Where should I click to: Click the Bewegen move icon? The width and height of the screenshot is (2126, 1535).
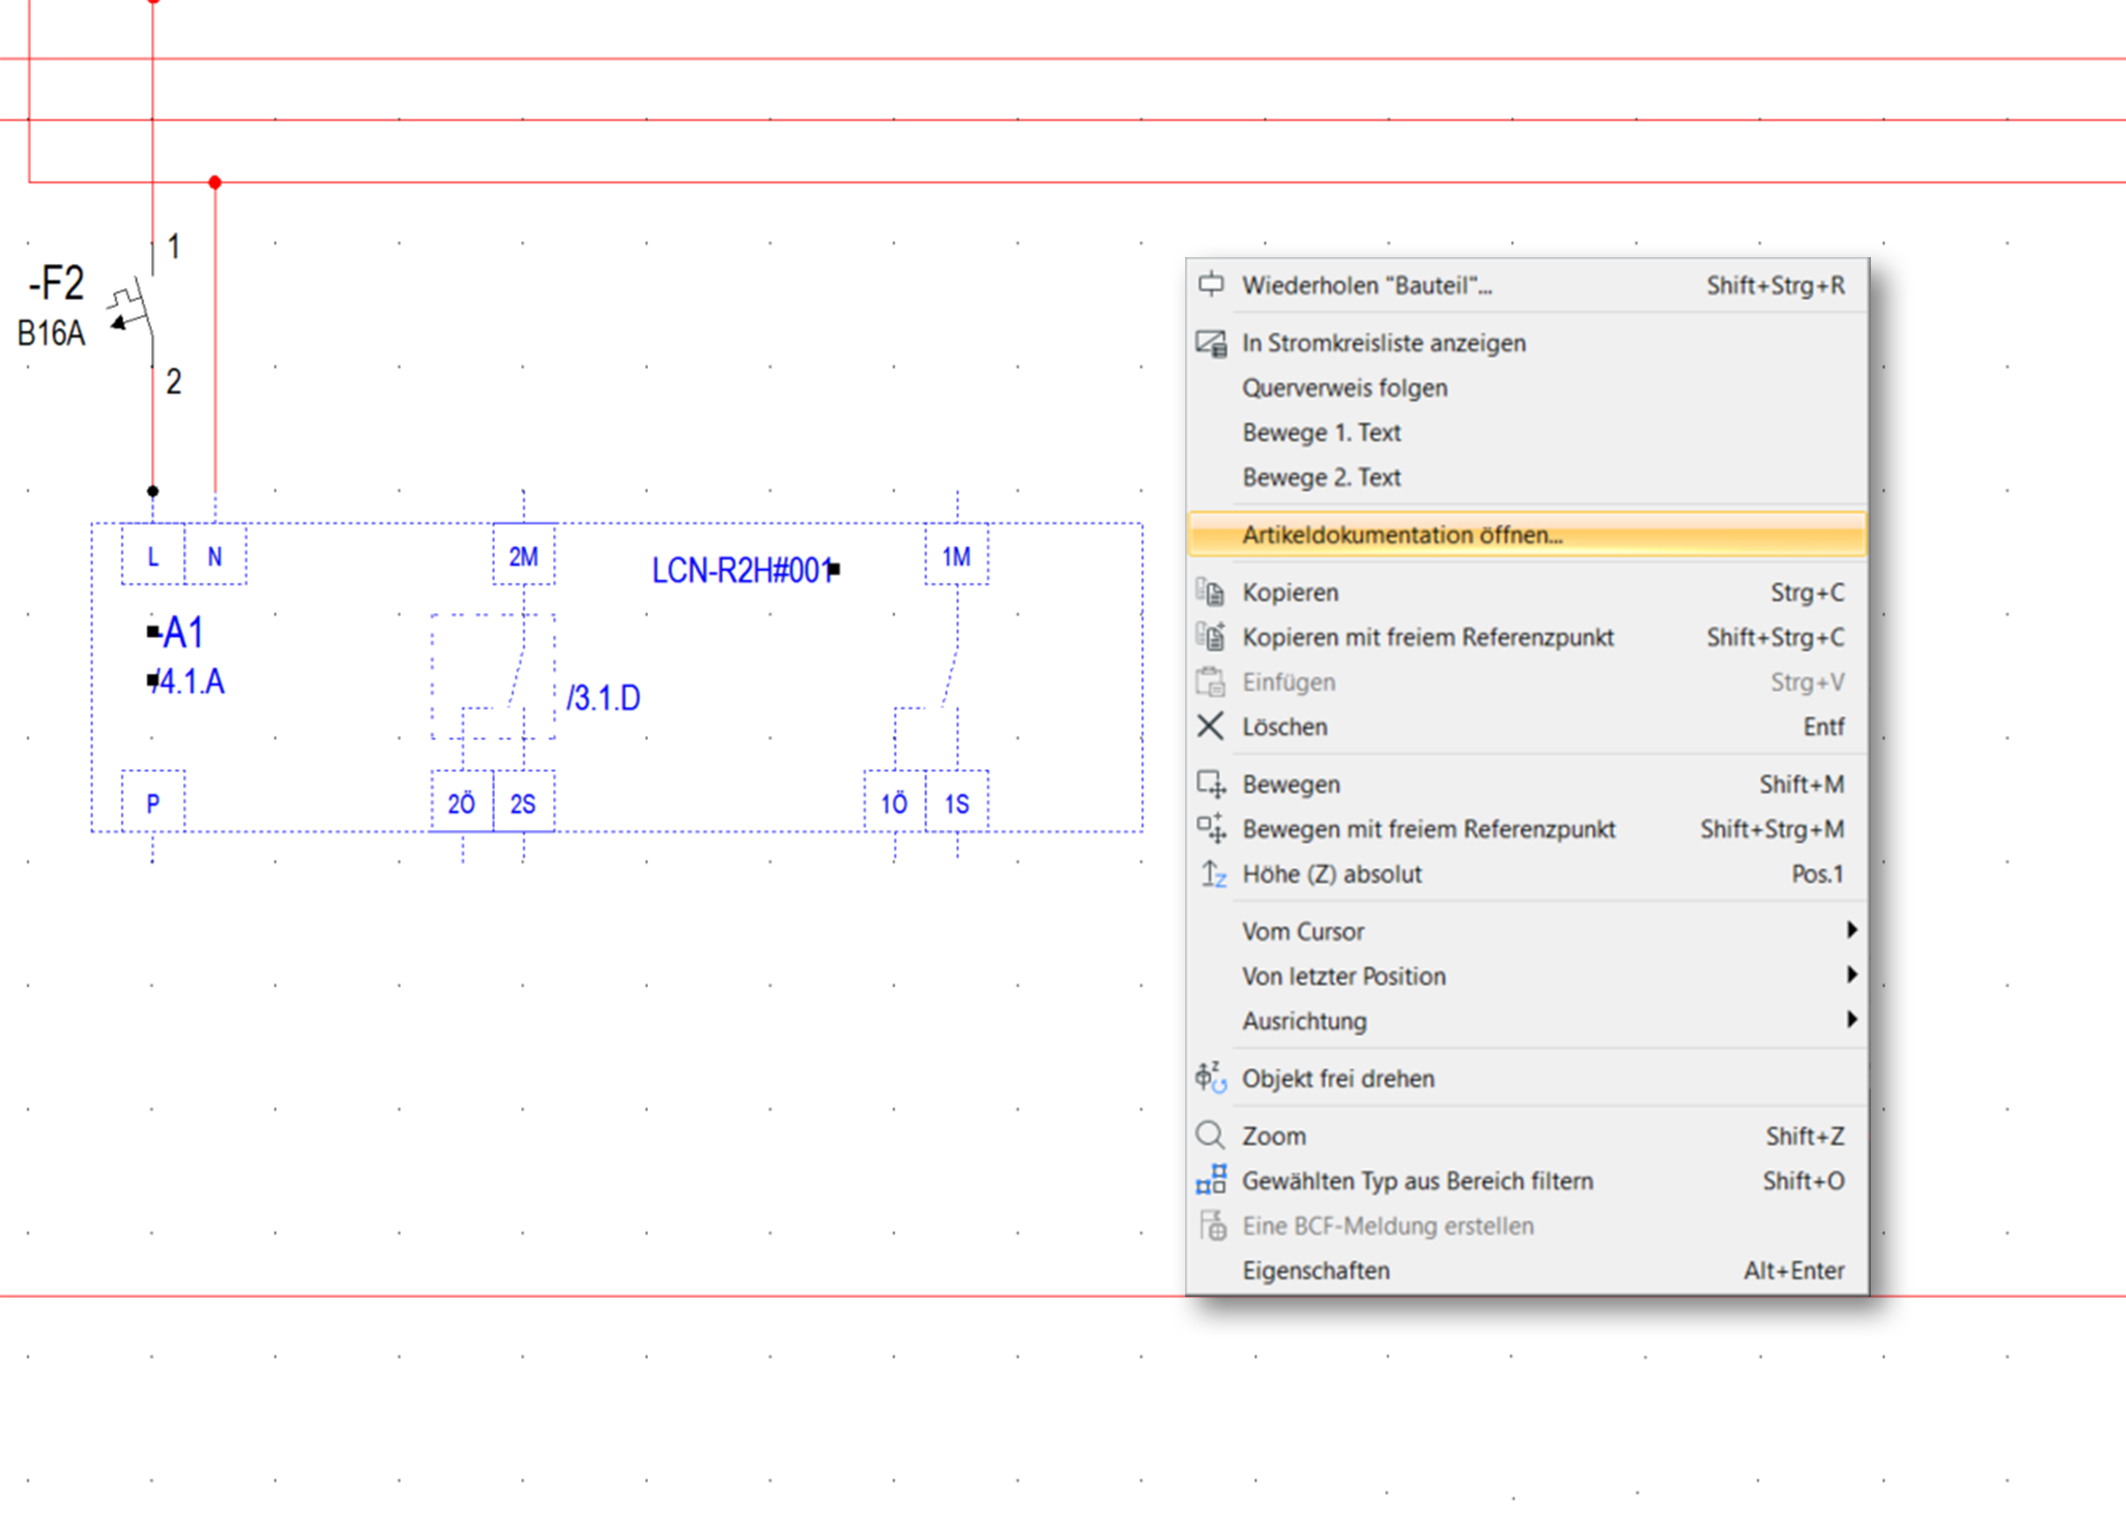pyautogui.click(x=1211, y=784)
